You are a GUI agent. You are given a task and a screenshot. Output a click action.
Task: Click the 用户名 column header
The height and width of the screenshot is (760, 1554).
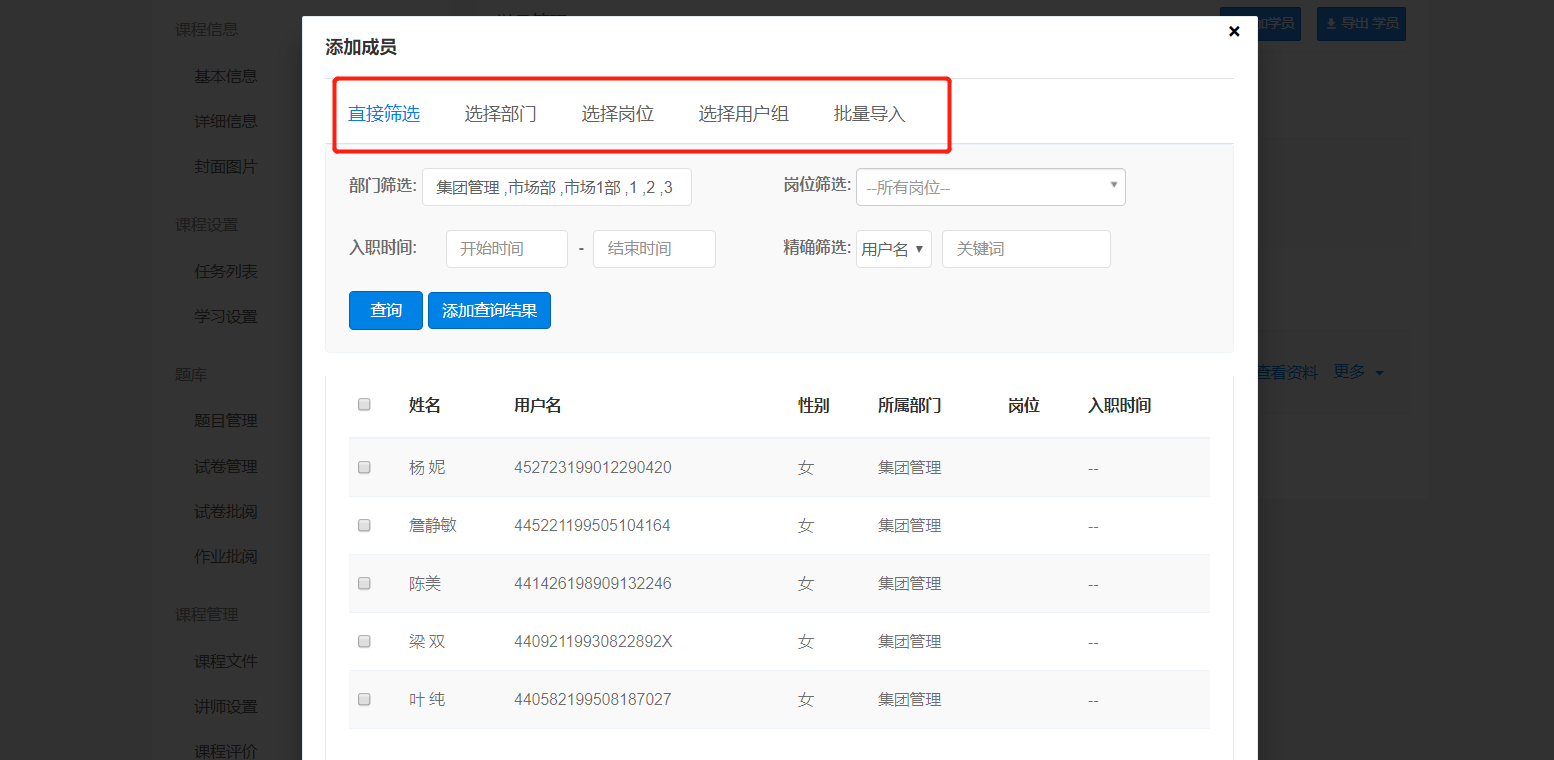pyautogui.click(x=538, y=405)
